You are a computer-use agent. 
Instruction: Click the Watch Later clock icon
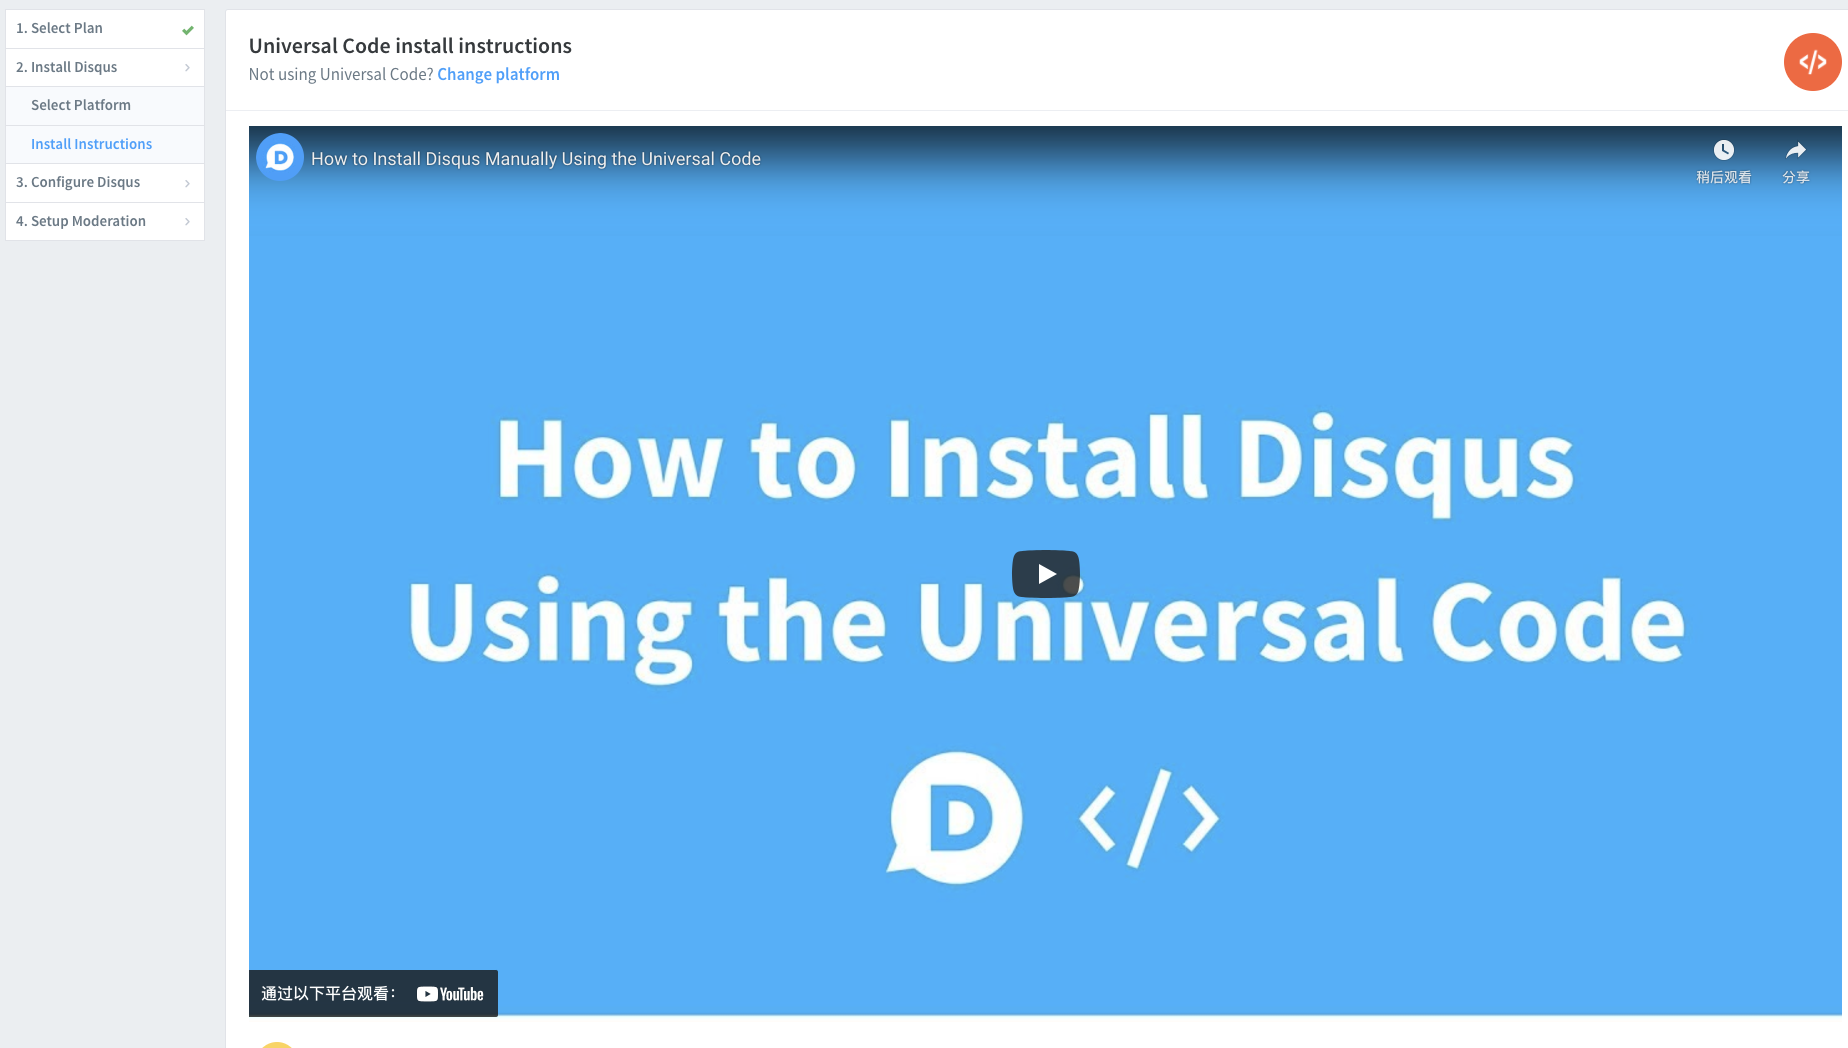pyautogui.click(x=1723, y=150)
